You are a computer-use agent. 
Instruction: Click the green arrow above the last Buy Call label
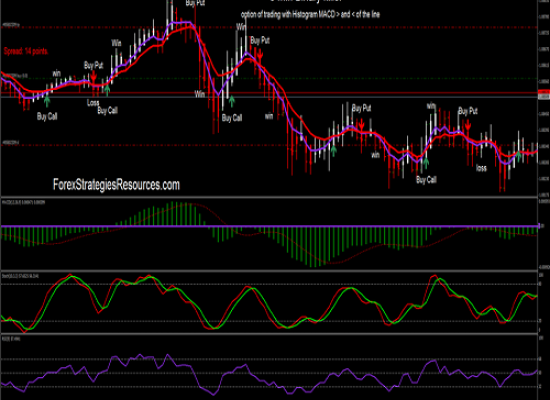(x=426, y=163)
